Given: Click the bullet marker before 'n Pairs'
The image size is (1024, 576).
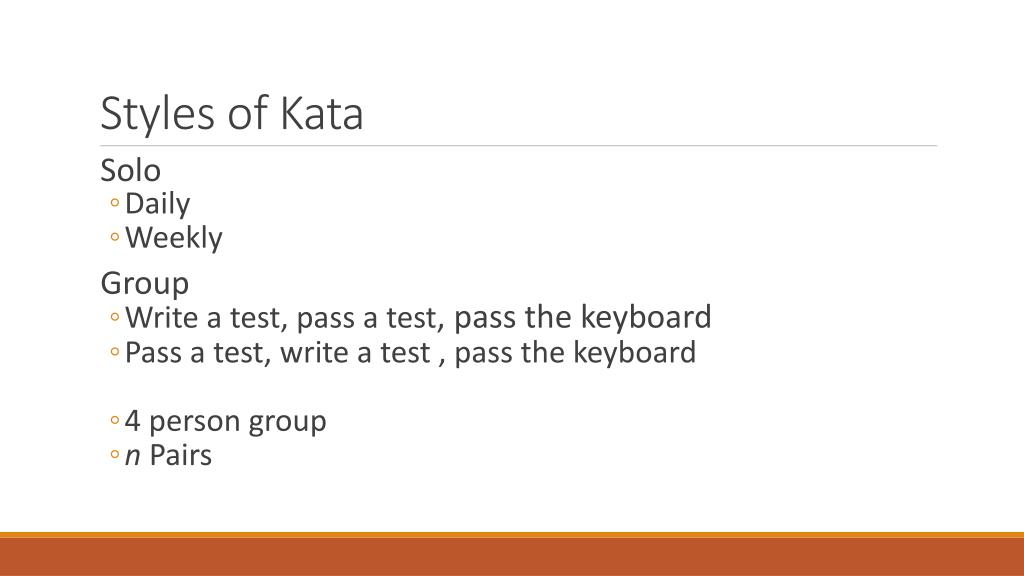Looking at the screenshot, I should point(115,455).
